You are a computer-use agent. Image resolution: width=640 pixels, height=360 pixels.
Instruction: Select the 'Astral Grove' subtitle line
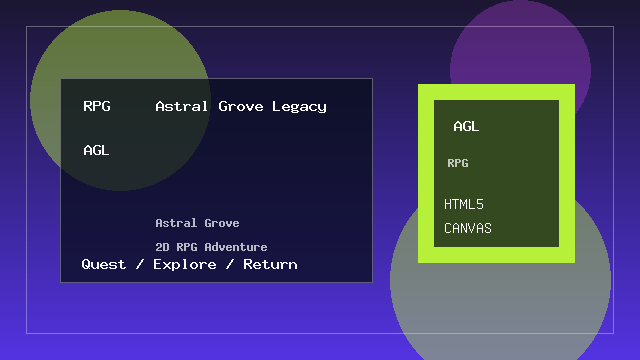tap(197, 223)
